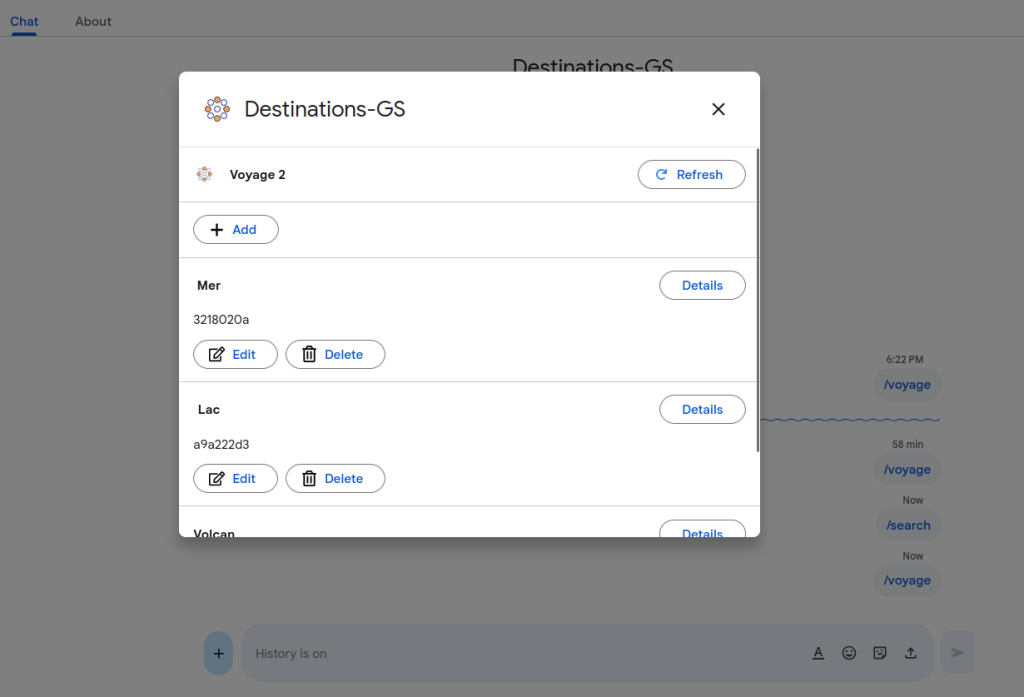Click the dialog's vertical scrollbar

pos(758,300)
